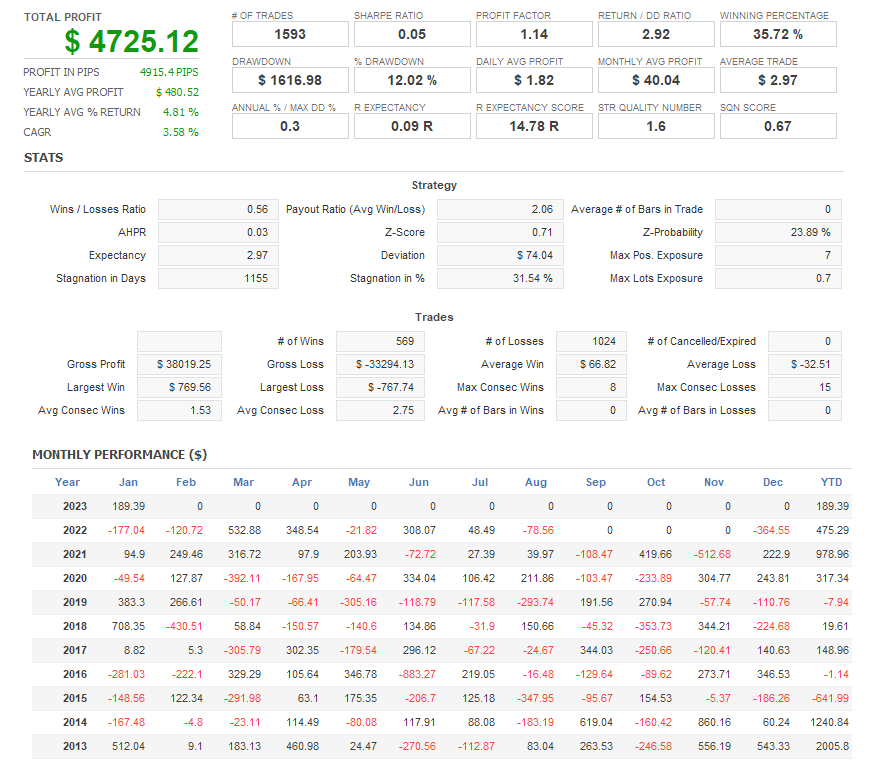This screenshot has height=774, width=881.
Task: Select the # of Trades value 1593
Action: tap(290, 34)
